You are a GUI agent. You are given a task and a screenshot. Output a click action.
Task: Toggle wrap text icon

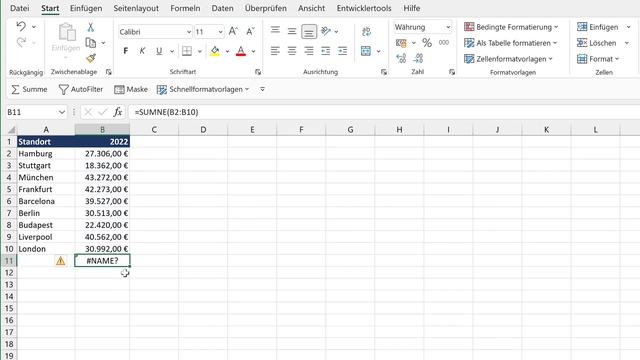tap(367, 31)
